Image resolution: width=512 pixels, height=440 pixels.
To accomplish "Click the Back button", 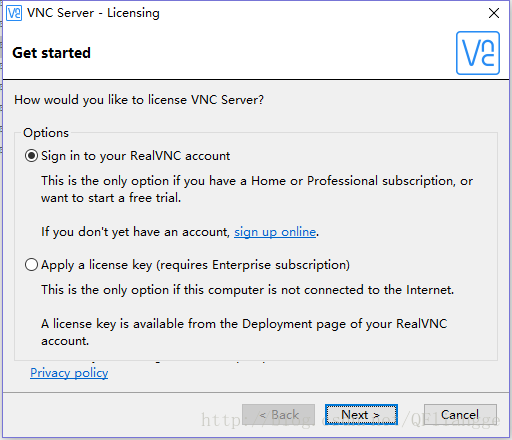I will click(278, 415).
